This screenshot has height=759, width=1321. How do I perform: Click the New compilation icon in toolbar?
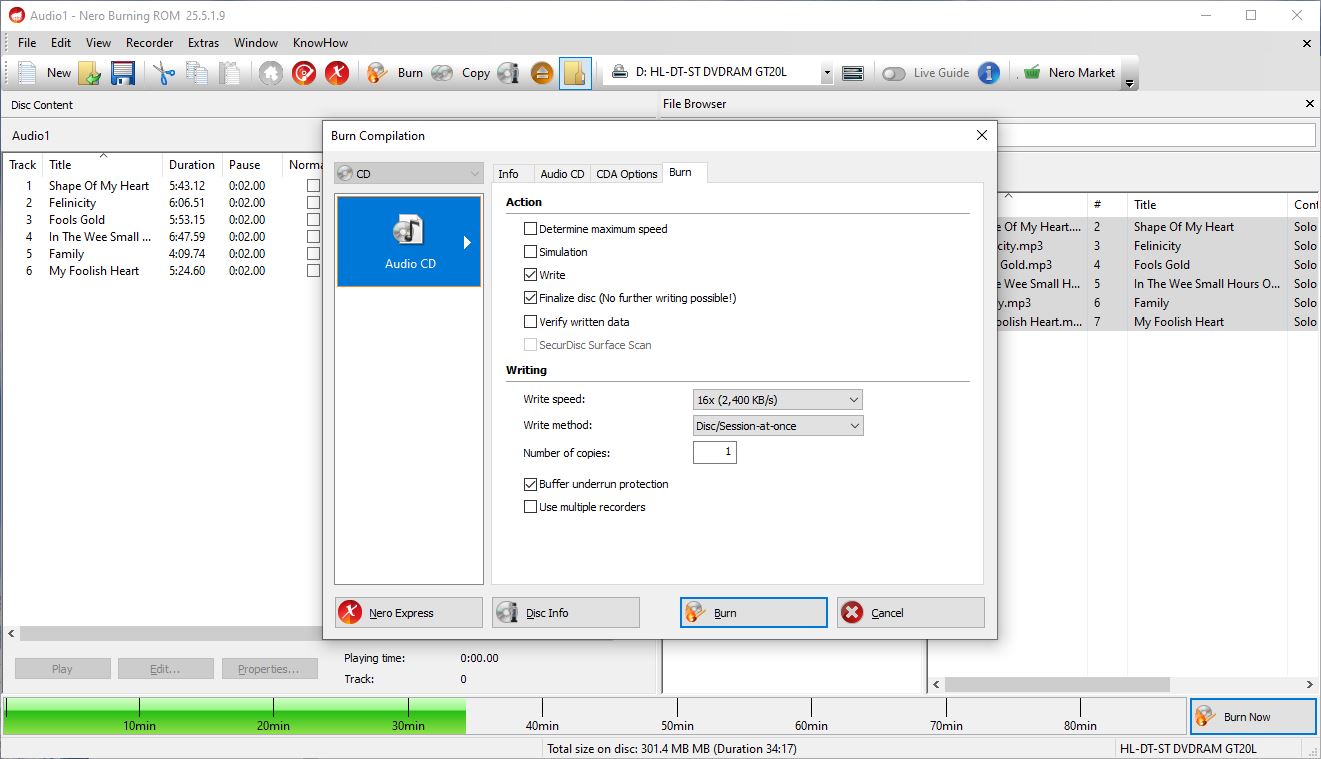click(x=28, y=73)
